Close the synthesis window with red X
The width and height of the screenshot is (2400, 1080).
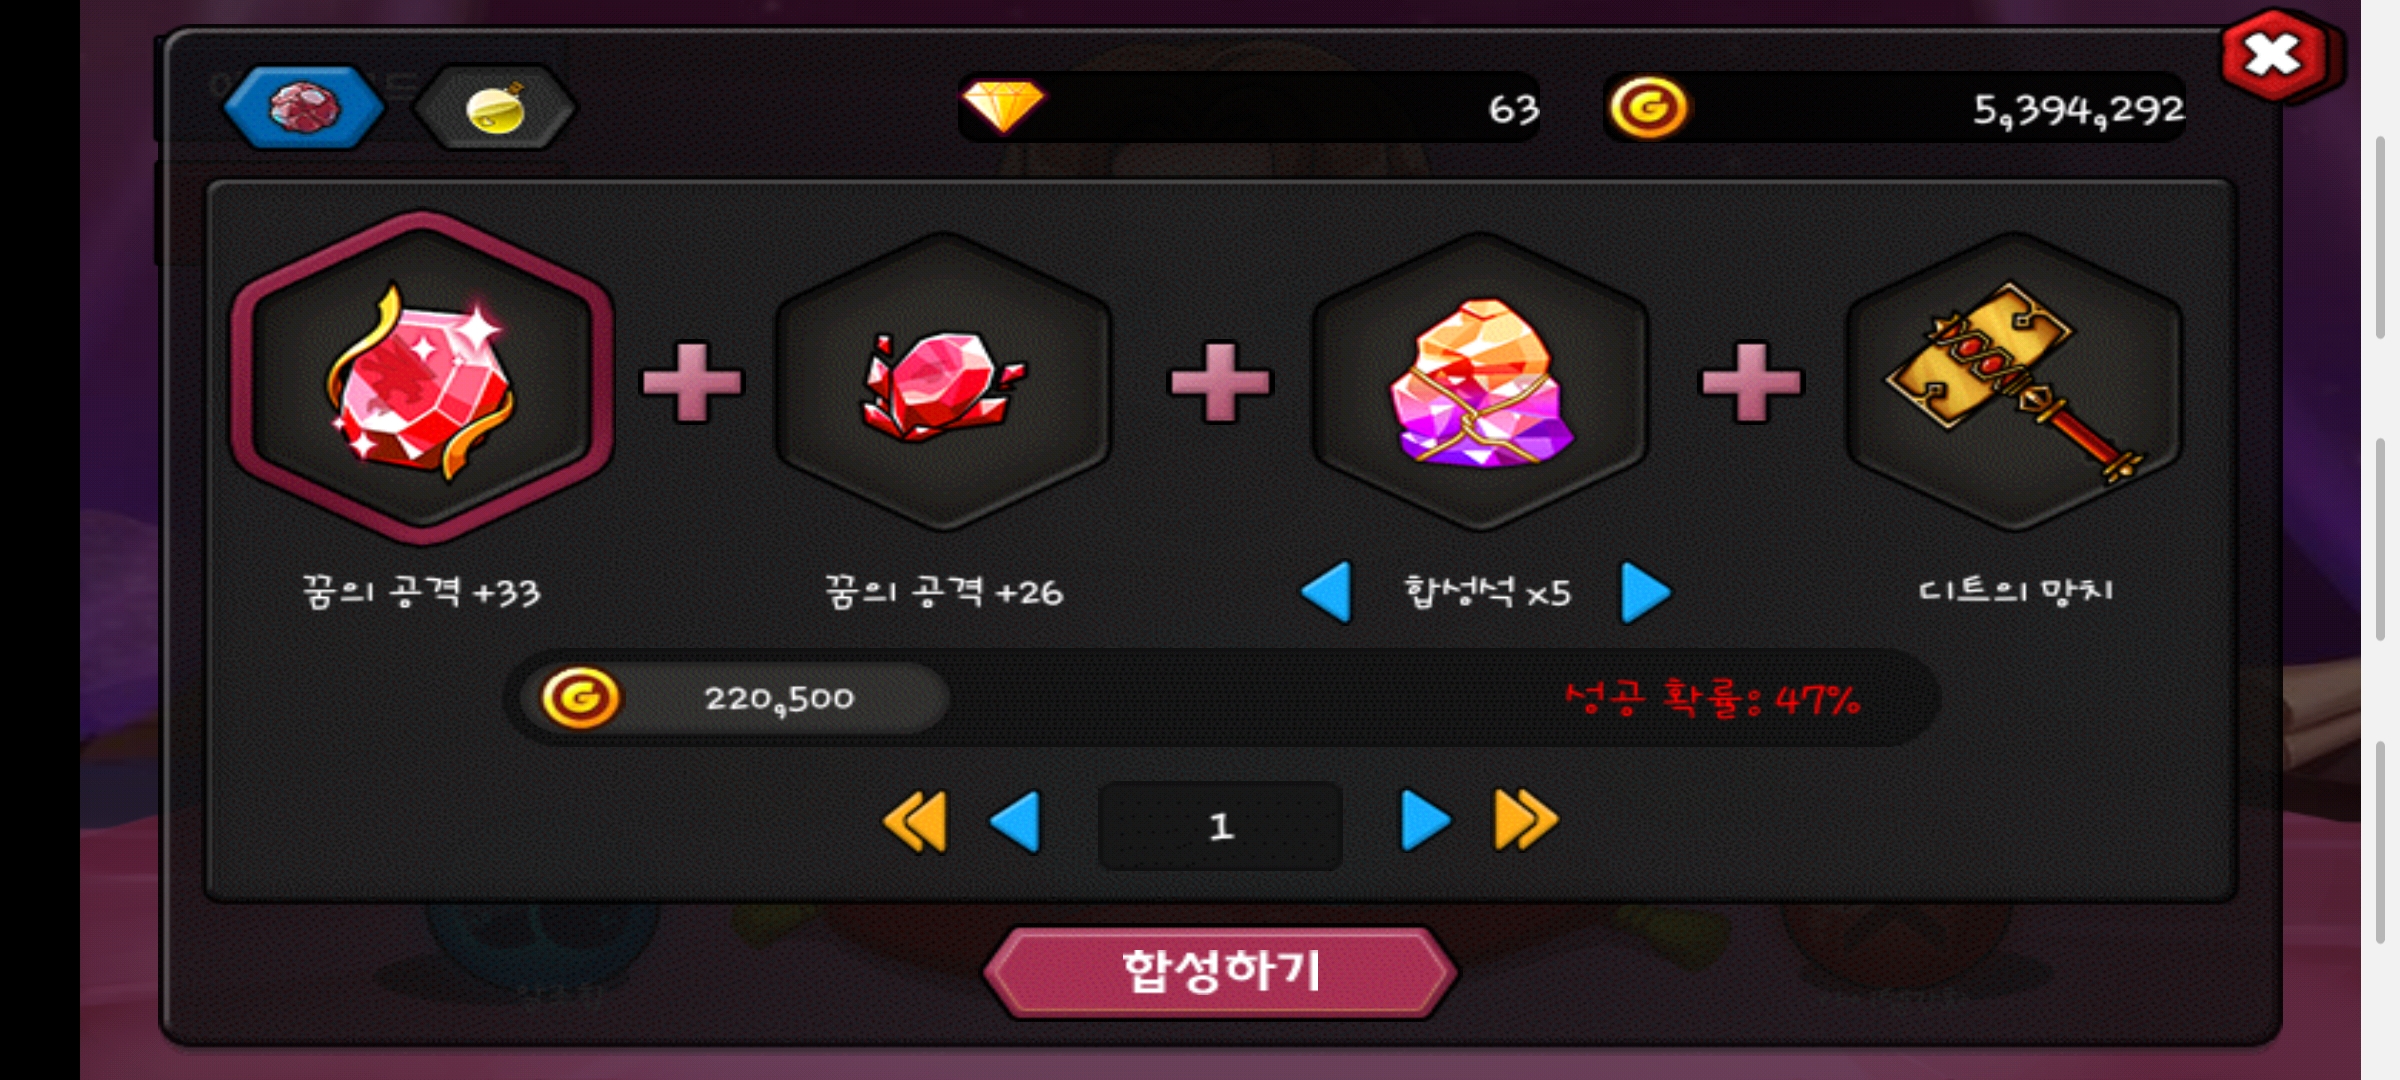[x=2275, y=56]
